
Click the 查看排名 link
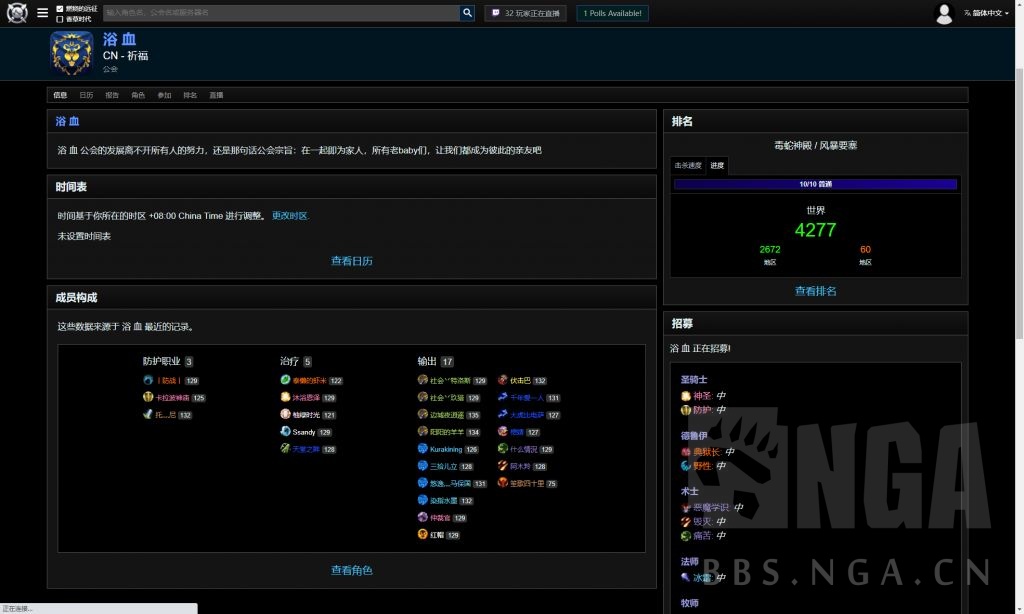click(815, 291)
